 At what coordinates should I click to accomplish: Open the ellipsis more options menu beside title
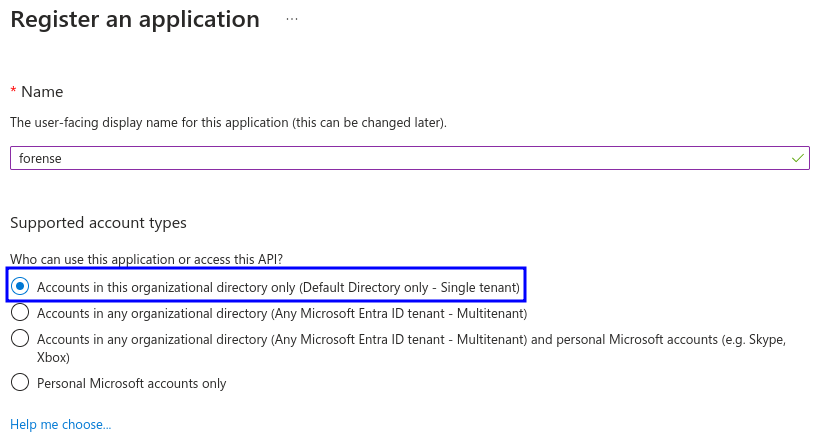[292, 19]
